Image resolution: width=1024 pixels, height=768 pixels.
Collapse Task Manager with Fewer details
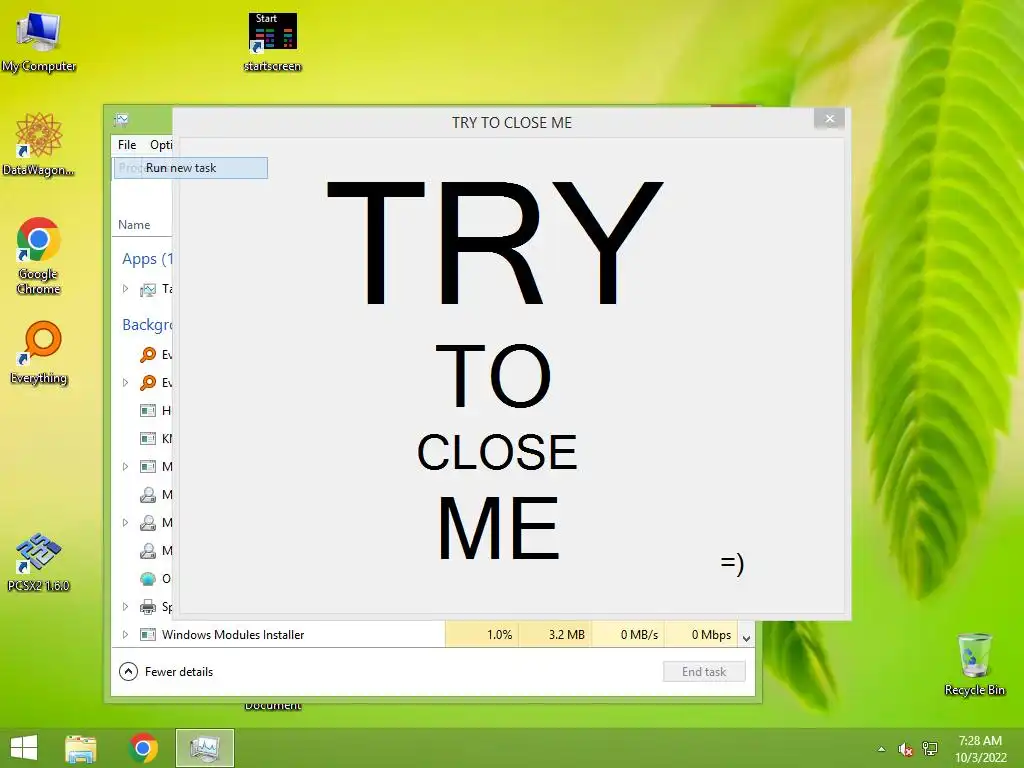167,671
